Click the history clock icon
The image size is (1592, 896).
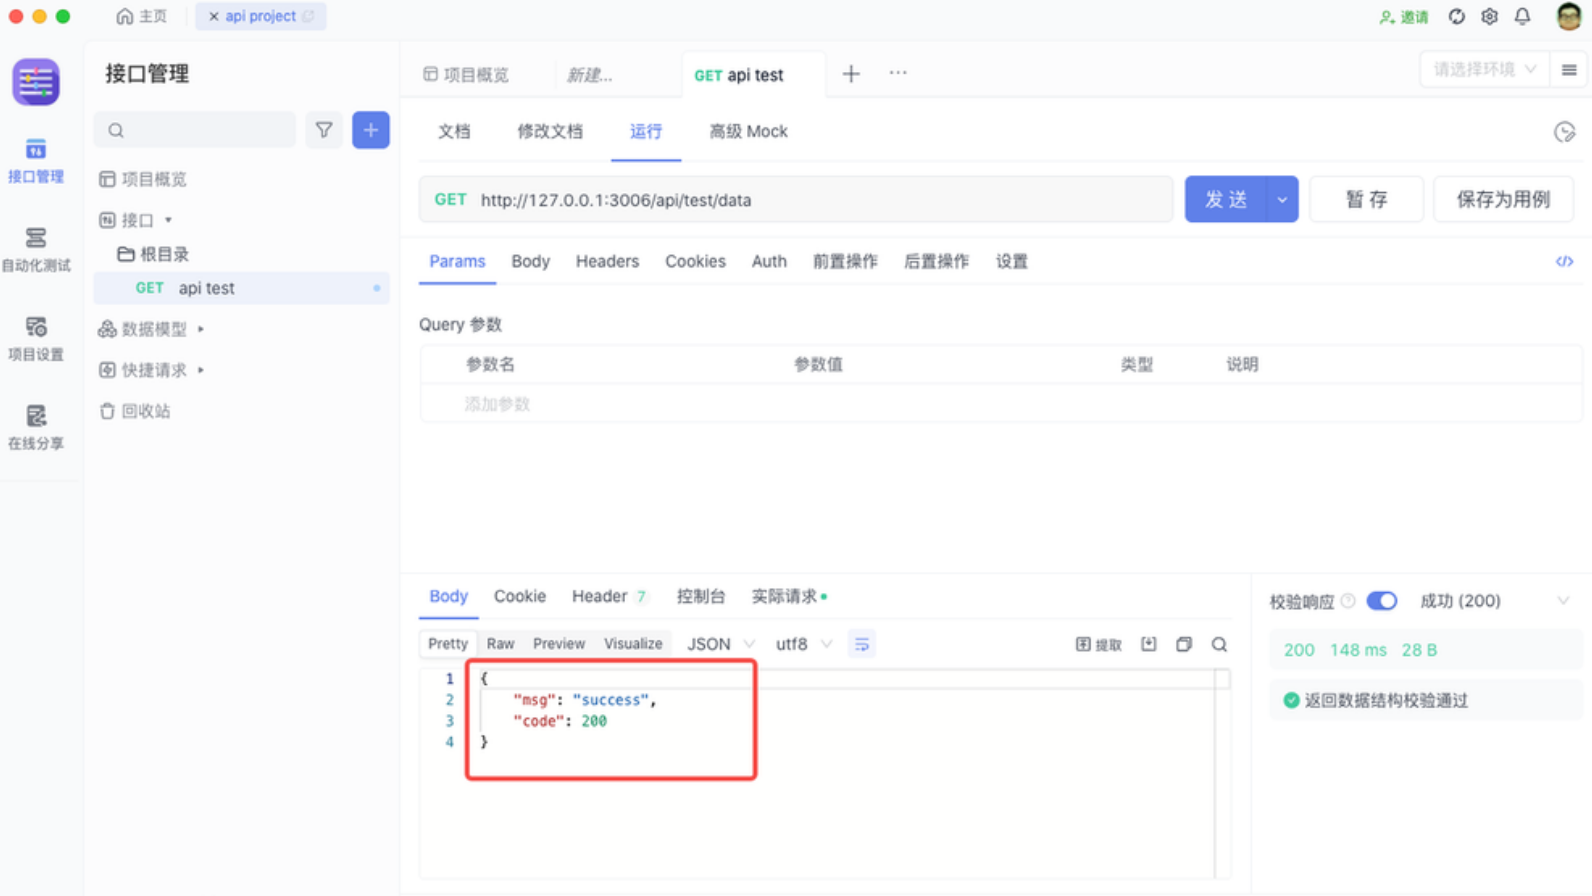pyautogui.click(x=1564, y=132)
